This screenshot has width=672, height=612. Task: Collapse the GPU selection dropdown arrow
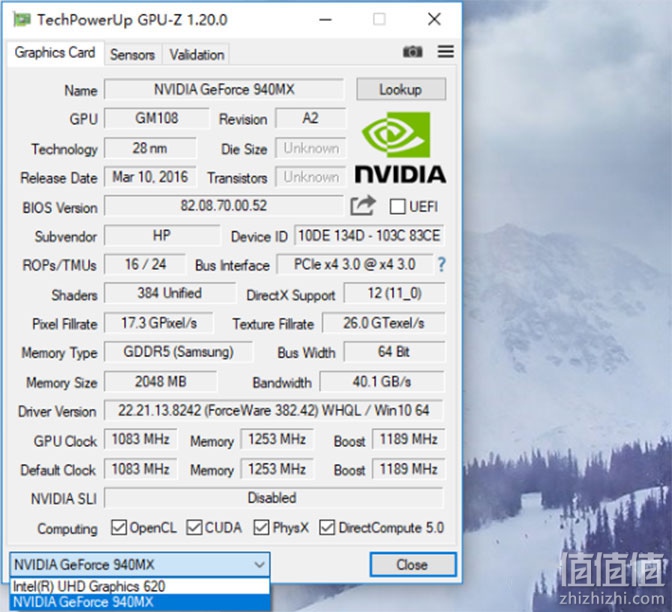point(259,564)
